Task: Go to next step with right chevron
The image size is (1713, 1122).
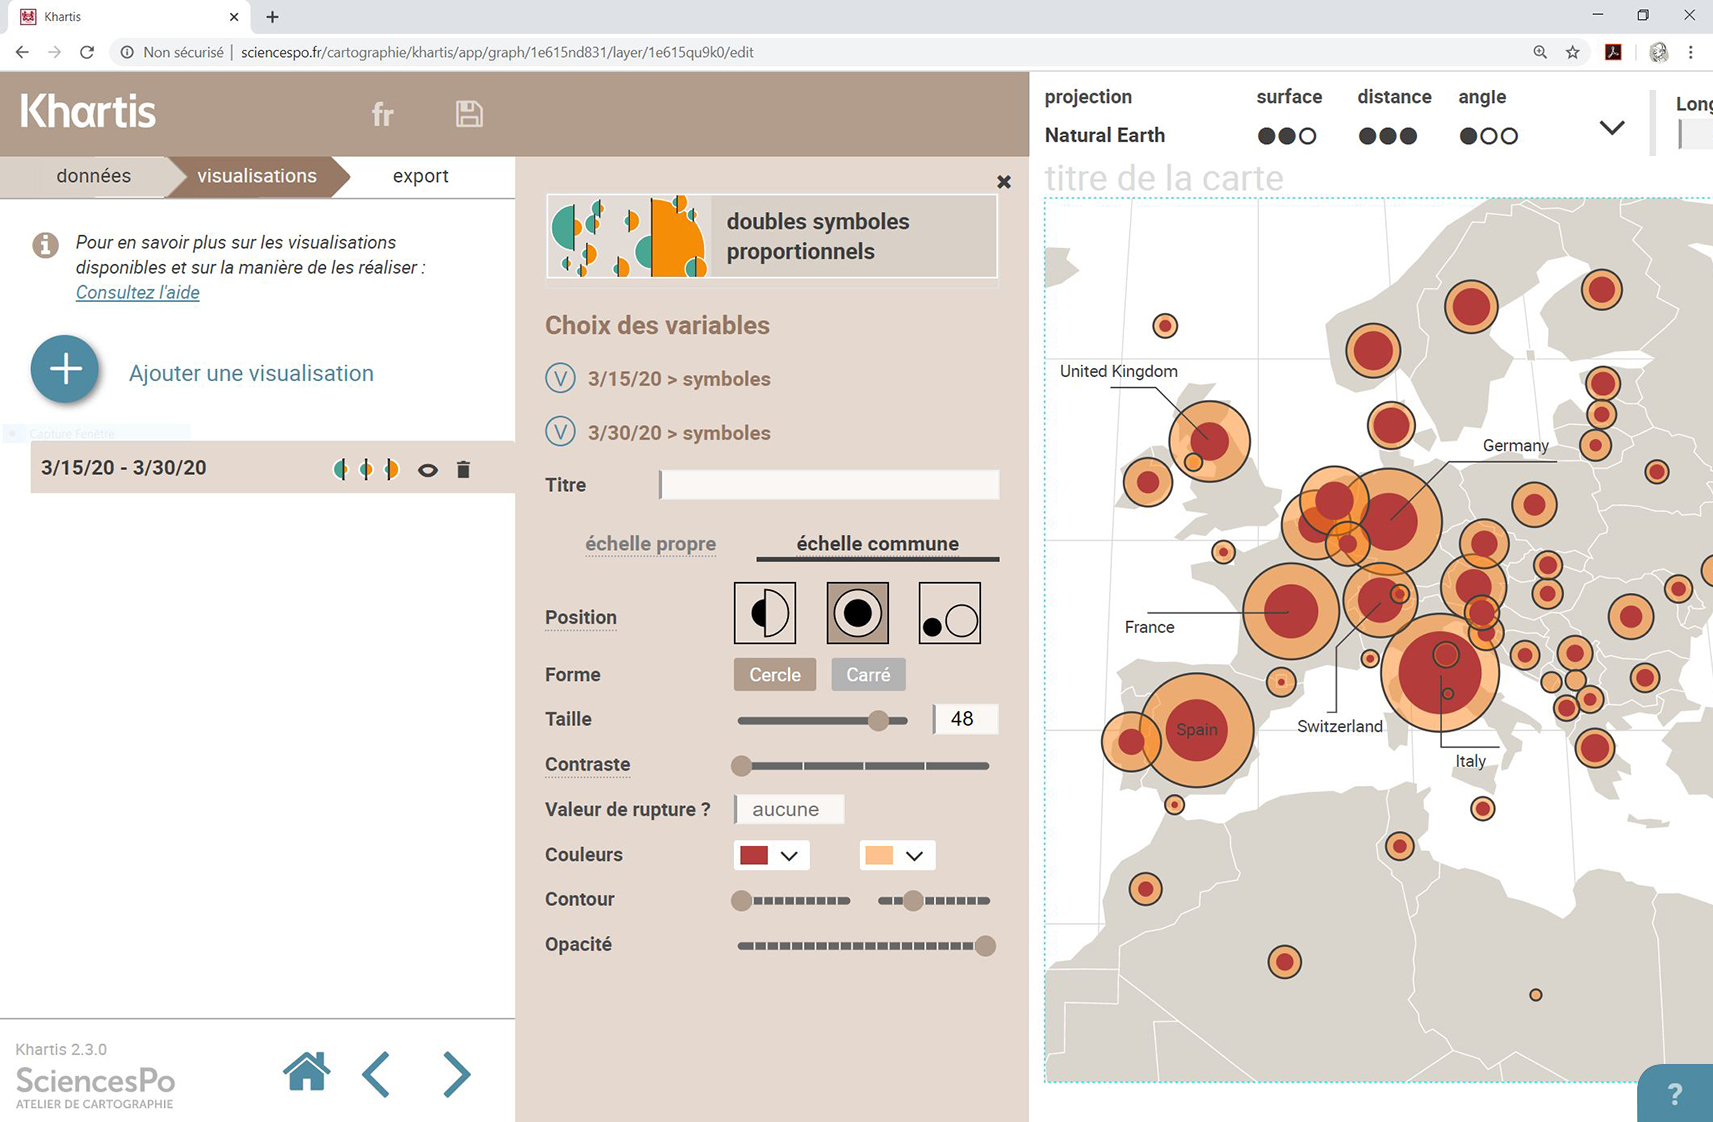Action: point(456,1075)
